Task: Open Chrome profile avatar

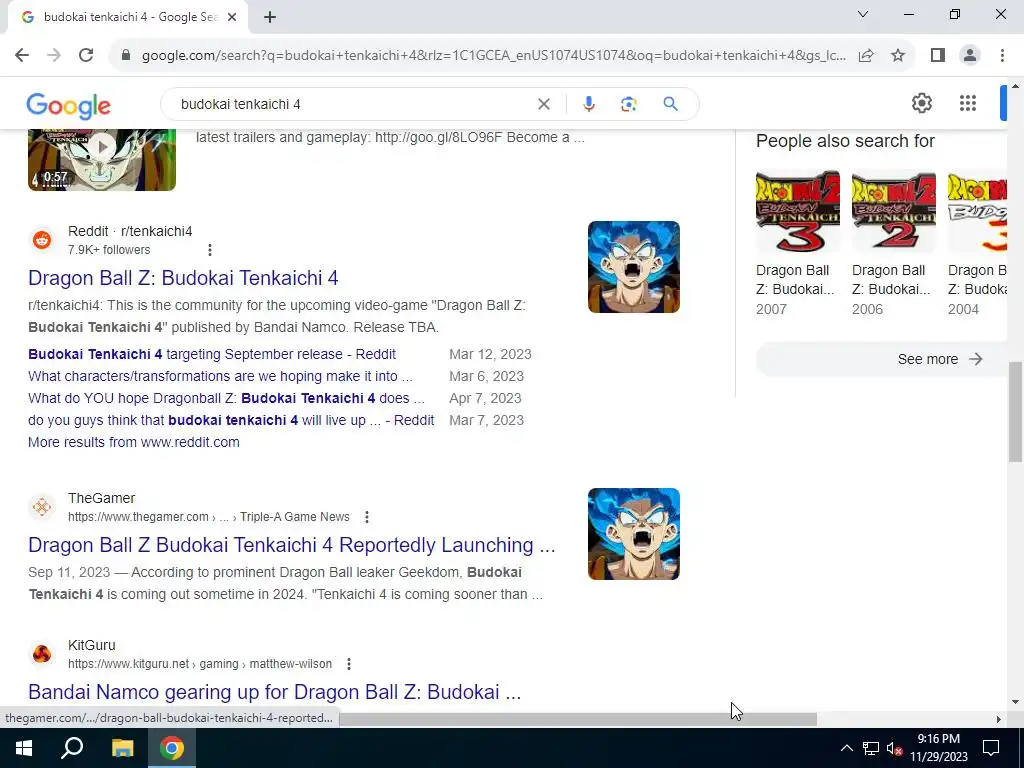Action: point(970,56)
